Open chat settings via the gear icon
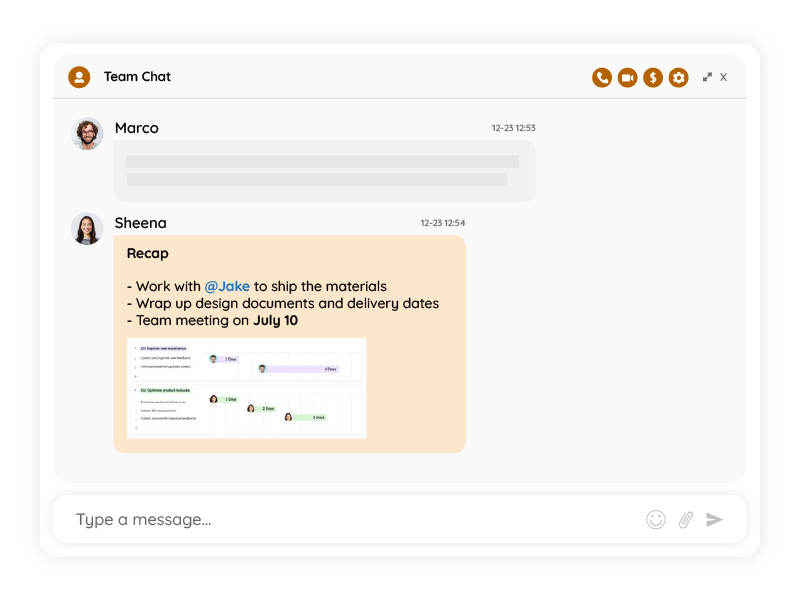The height and width of the screenshot is (600, 800). click(679, 77)
